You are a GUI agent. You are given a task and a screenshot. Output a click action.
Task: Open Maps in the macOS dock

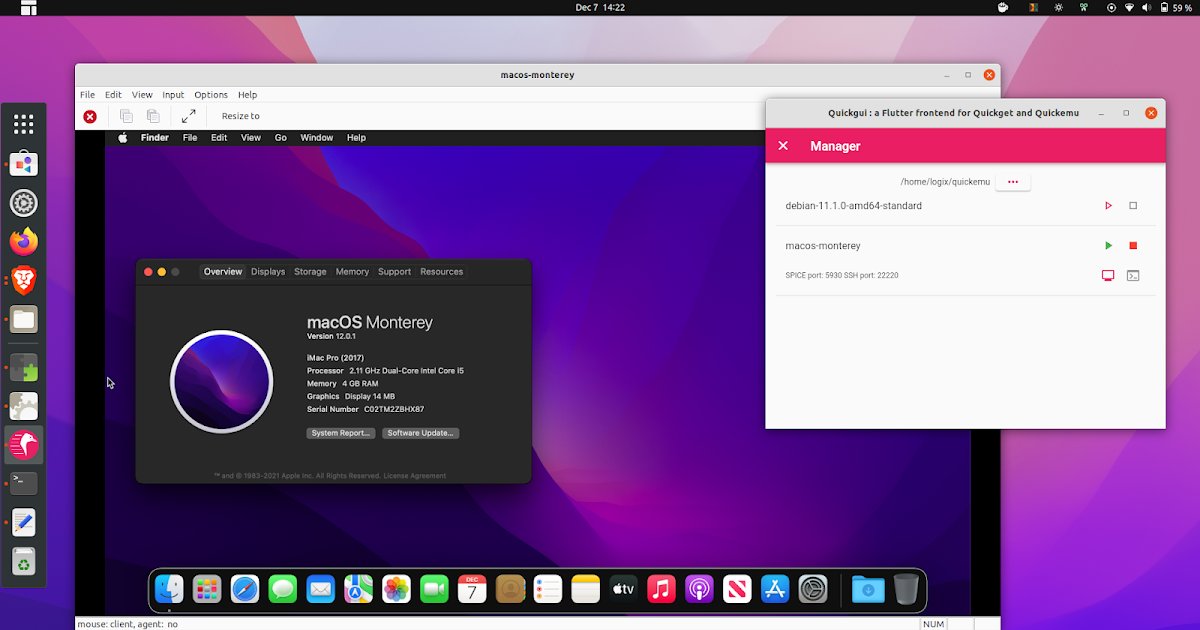click(x=358, y=589)
